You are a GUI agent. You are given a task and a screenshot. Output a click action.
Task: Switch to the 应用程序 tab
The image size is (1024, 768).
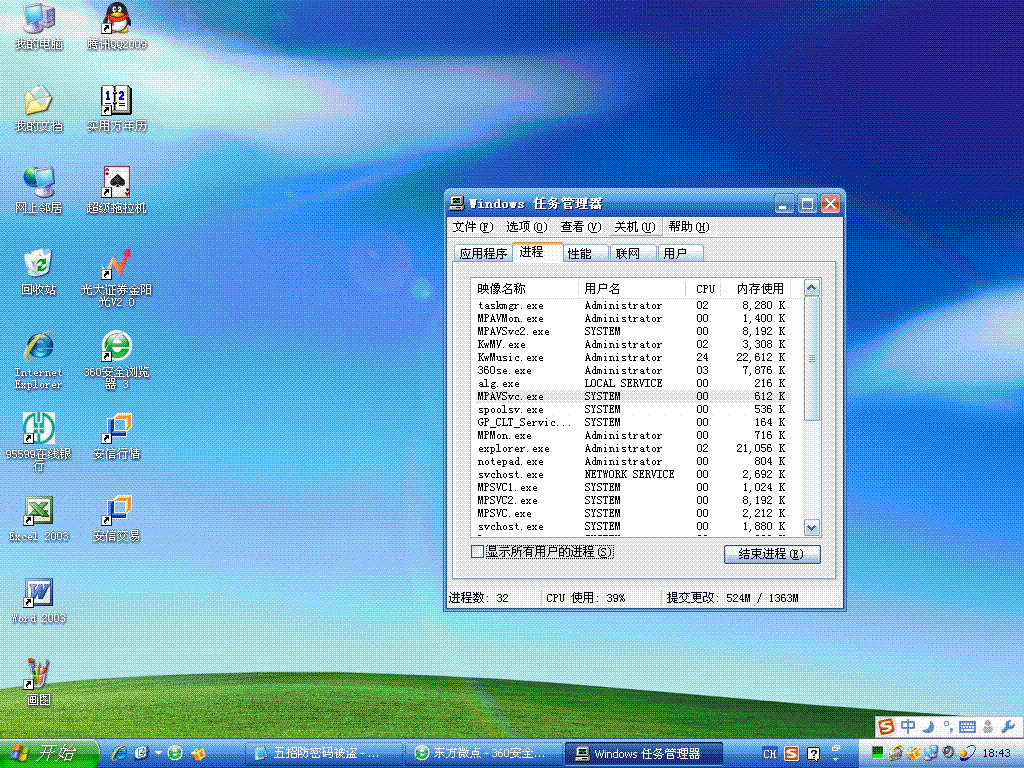click(483, 253)
